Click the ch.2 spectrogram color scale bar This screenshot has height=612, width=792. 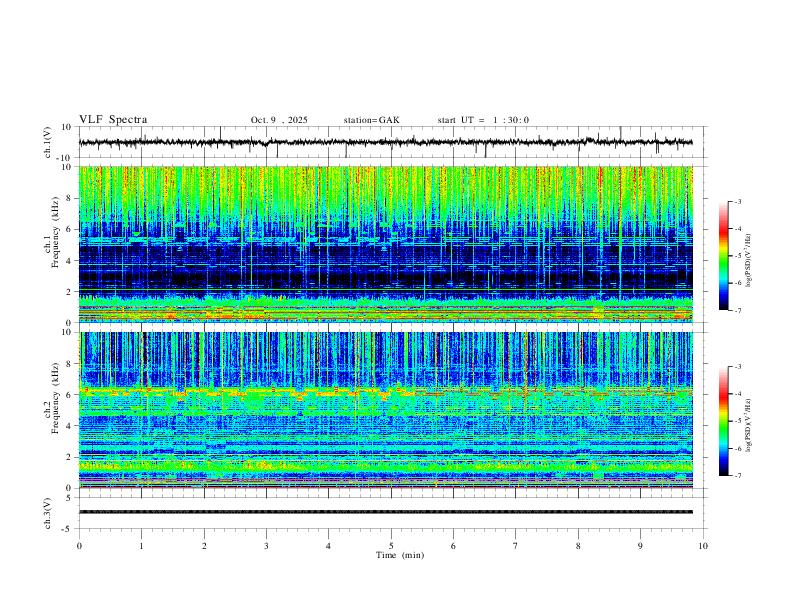[724, 421]
